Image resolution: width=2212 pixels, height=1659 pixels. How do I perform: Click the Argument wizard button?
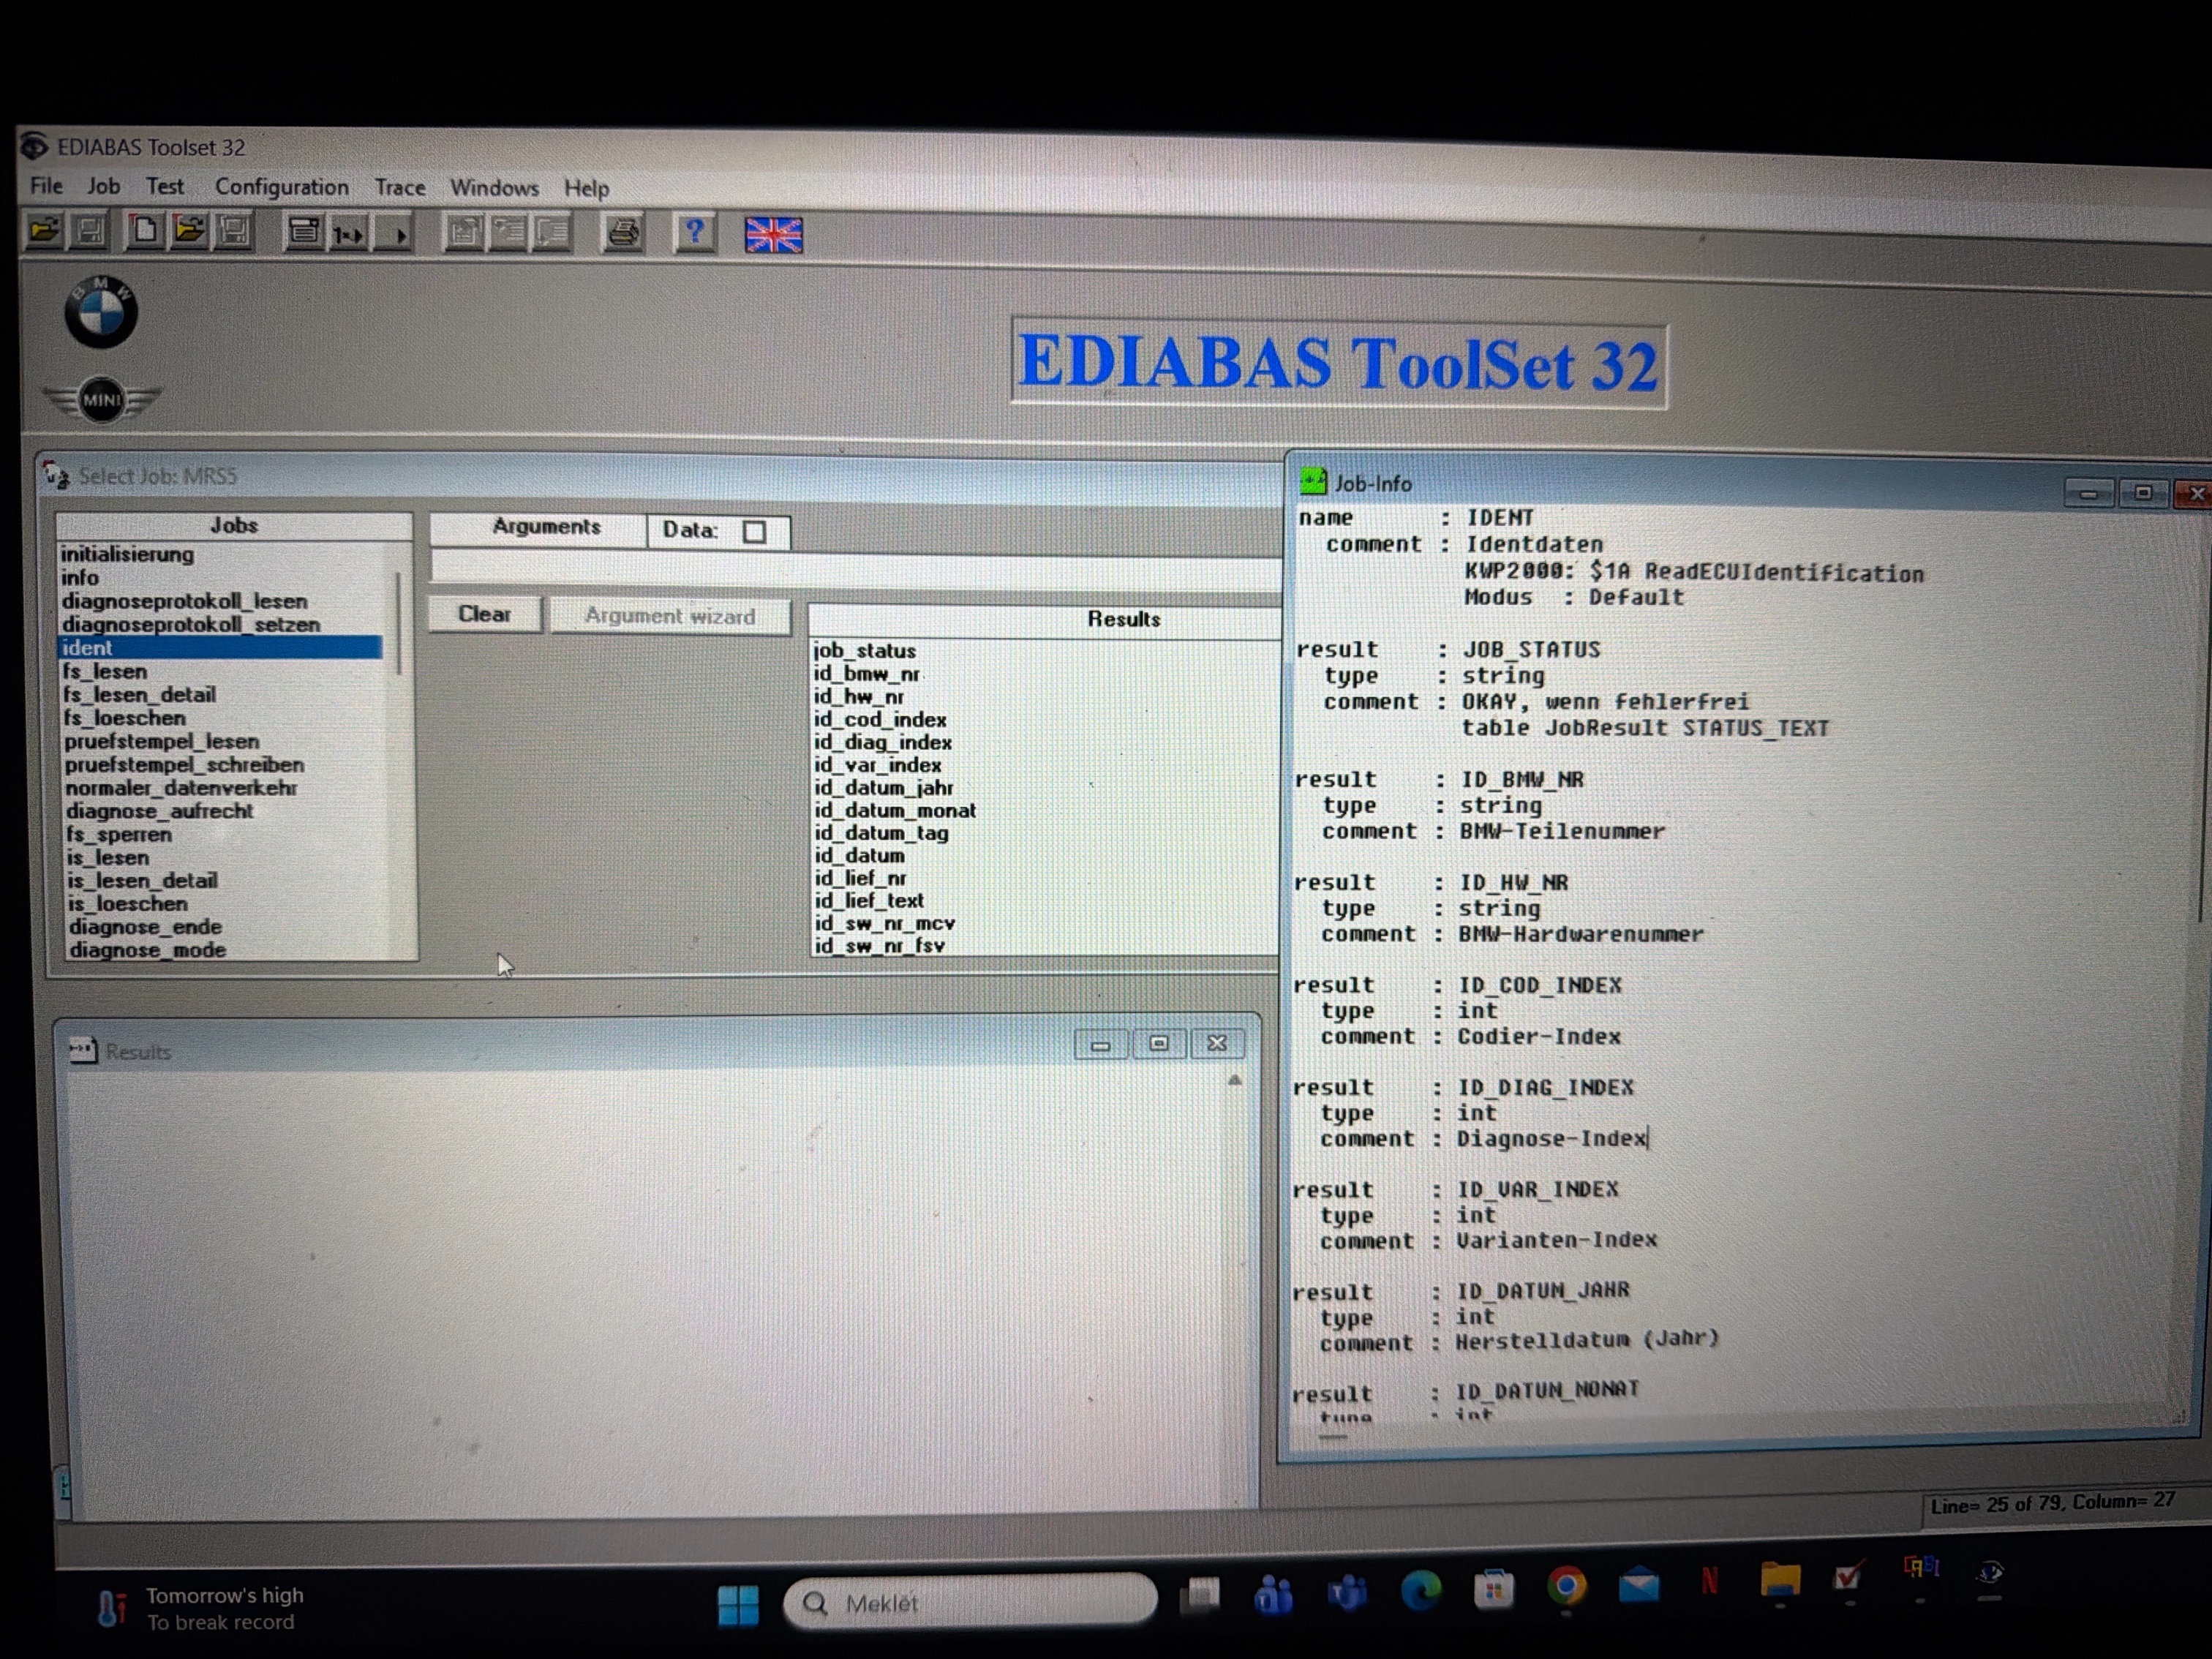(x=669, y=616)
